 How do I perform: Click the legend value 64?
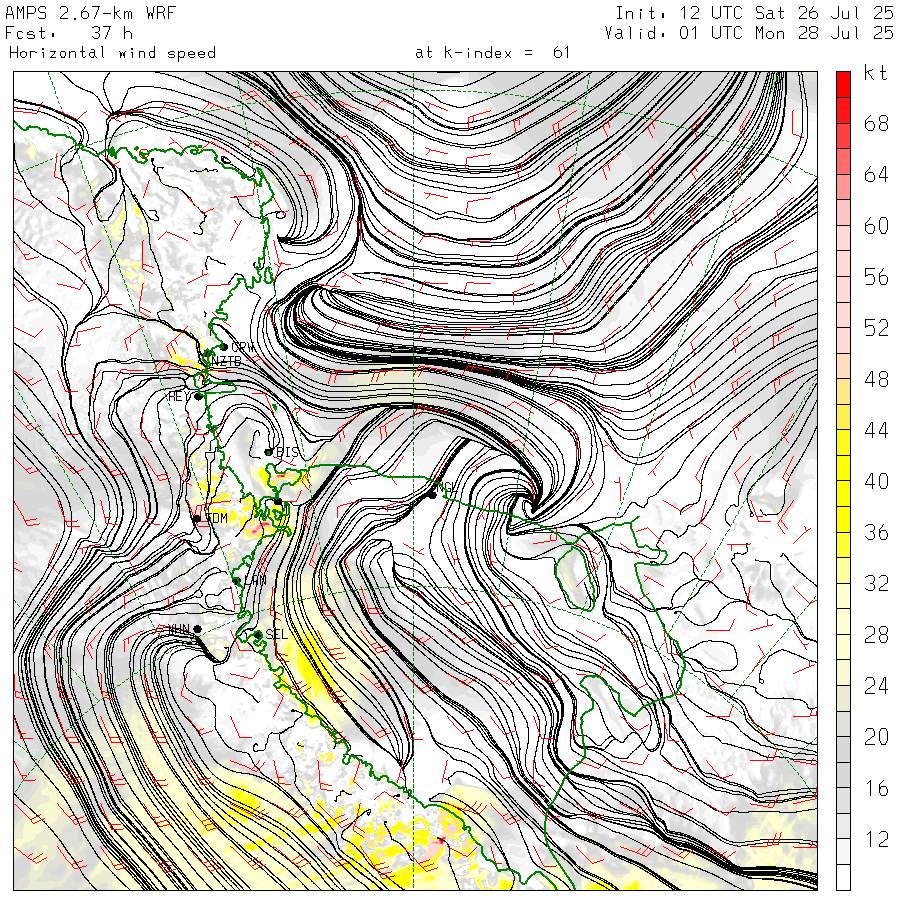coord(876,174)
